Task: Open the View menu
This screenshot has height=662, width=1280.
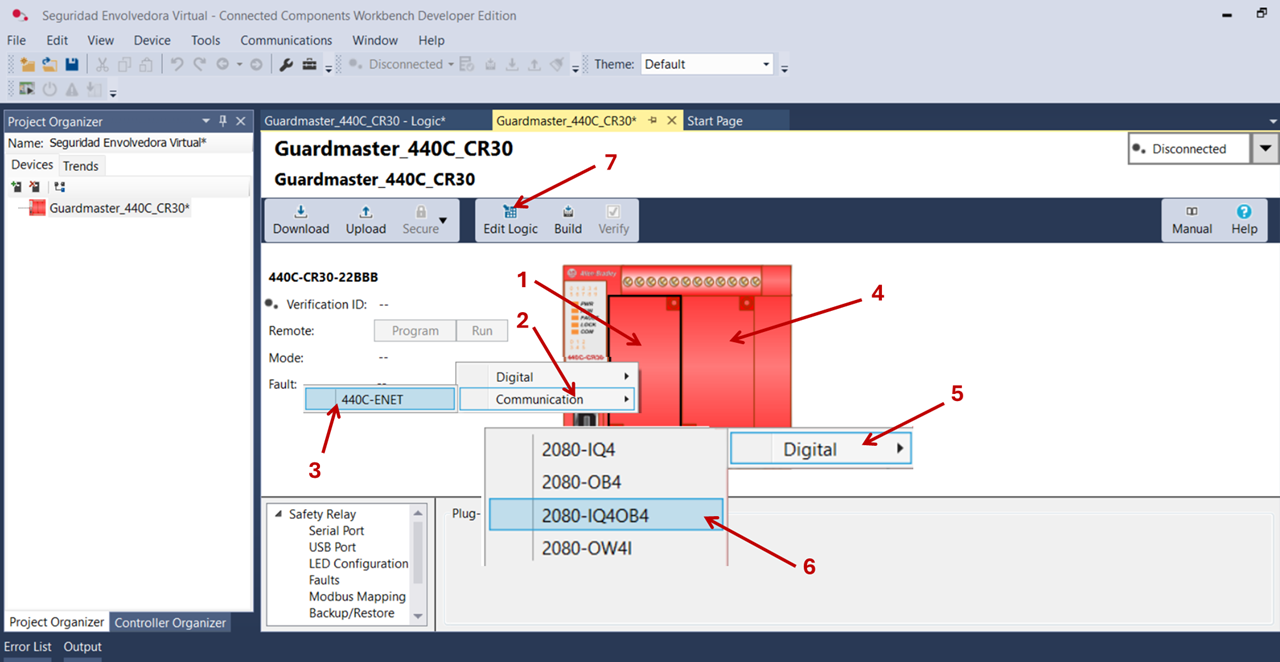Action: [x=101, y=40]
